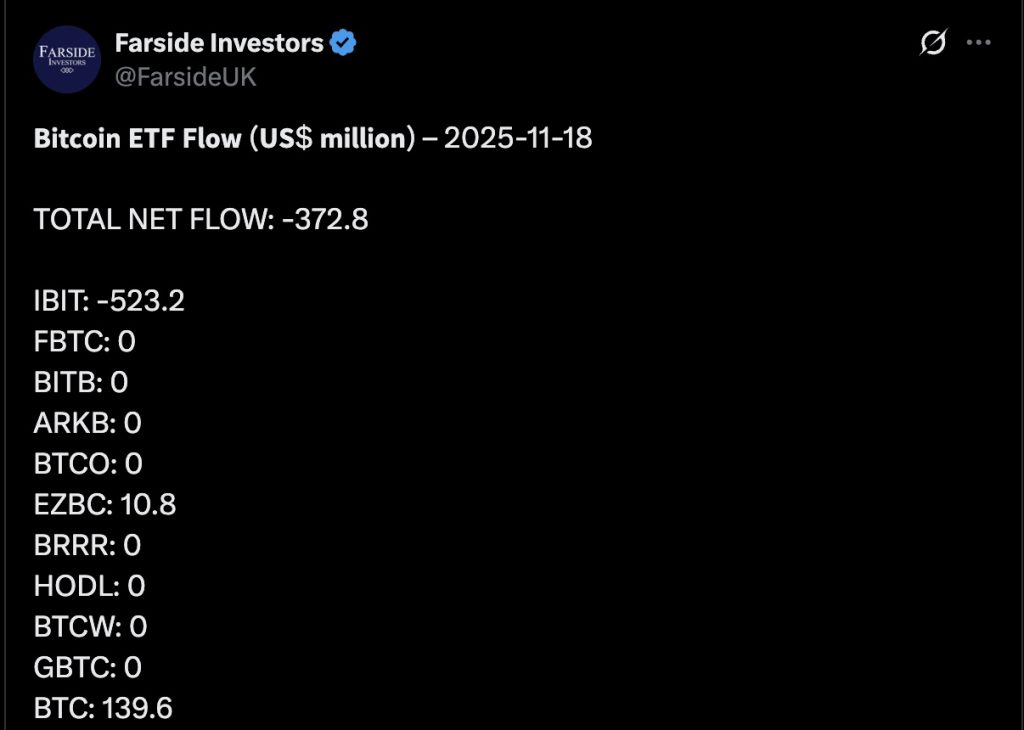Screen dimensions: 1024x730
Task: Select the verification checkmark next to the name
Action: pos(344,42)
